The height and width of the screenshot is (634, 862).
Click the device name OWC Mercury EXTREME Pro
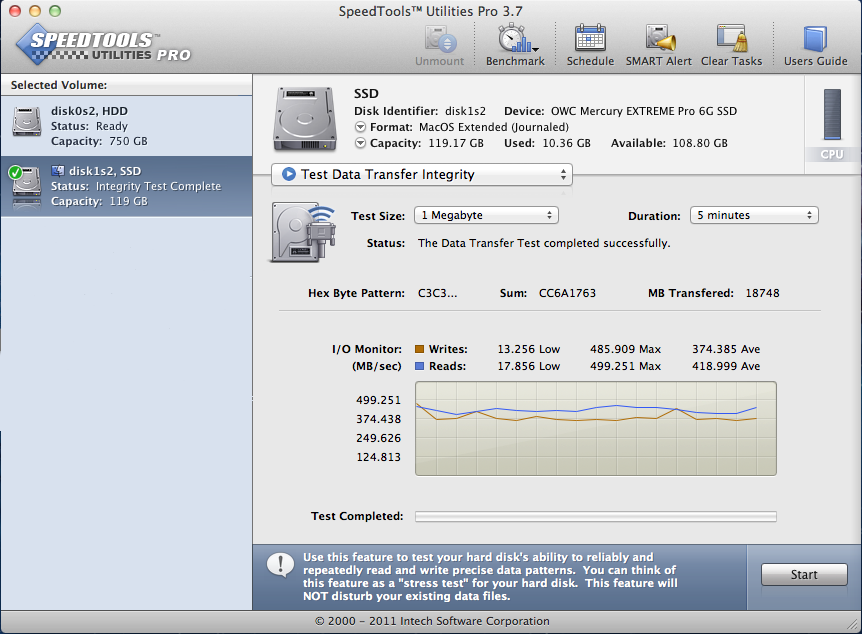click(x=644, y=111)
